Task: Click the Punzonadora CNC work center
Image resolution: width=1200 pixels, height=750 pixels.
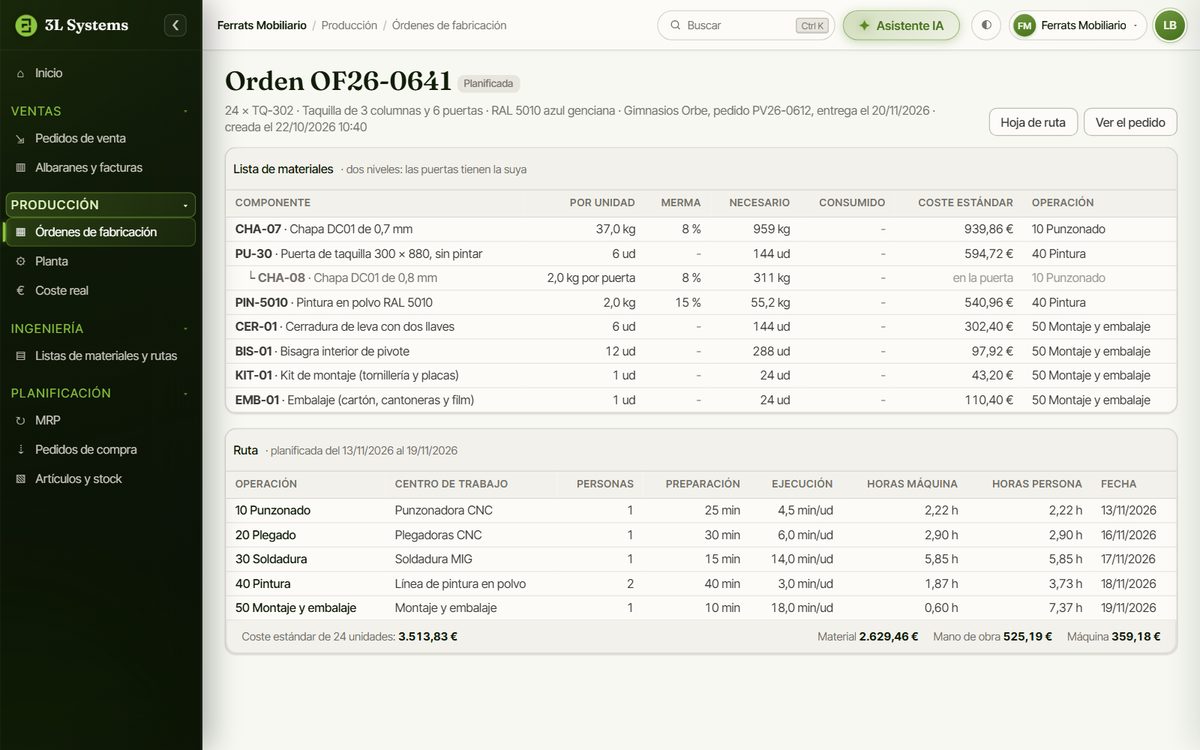Action: pos(444,510)
